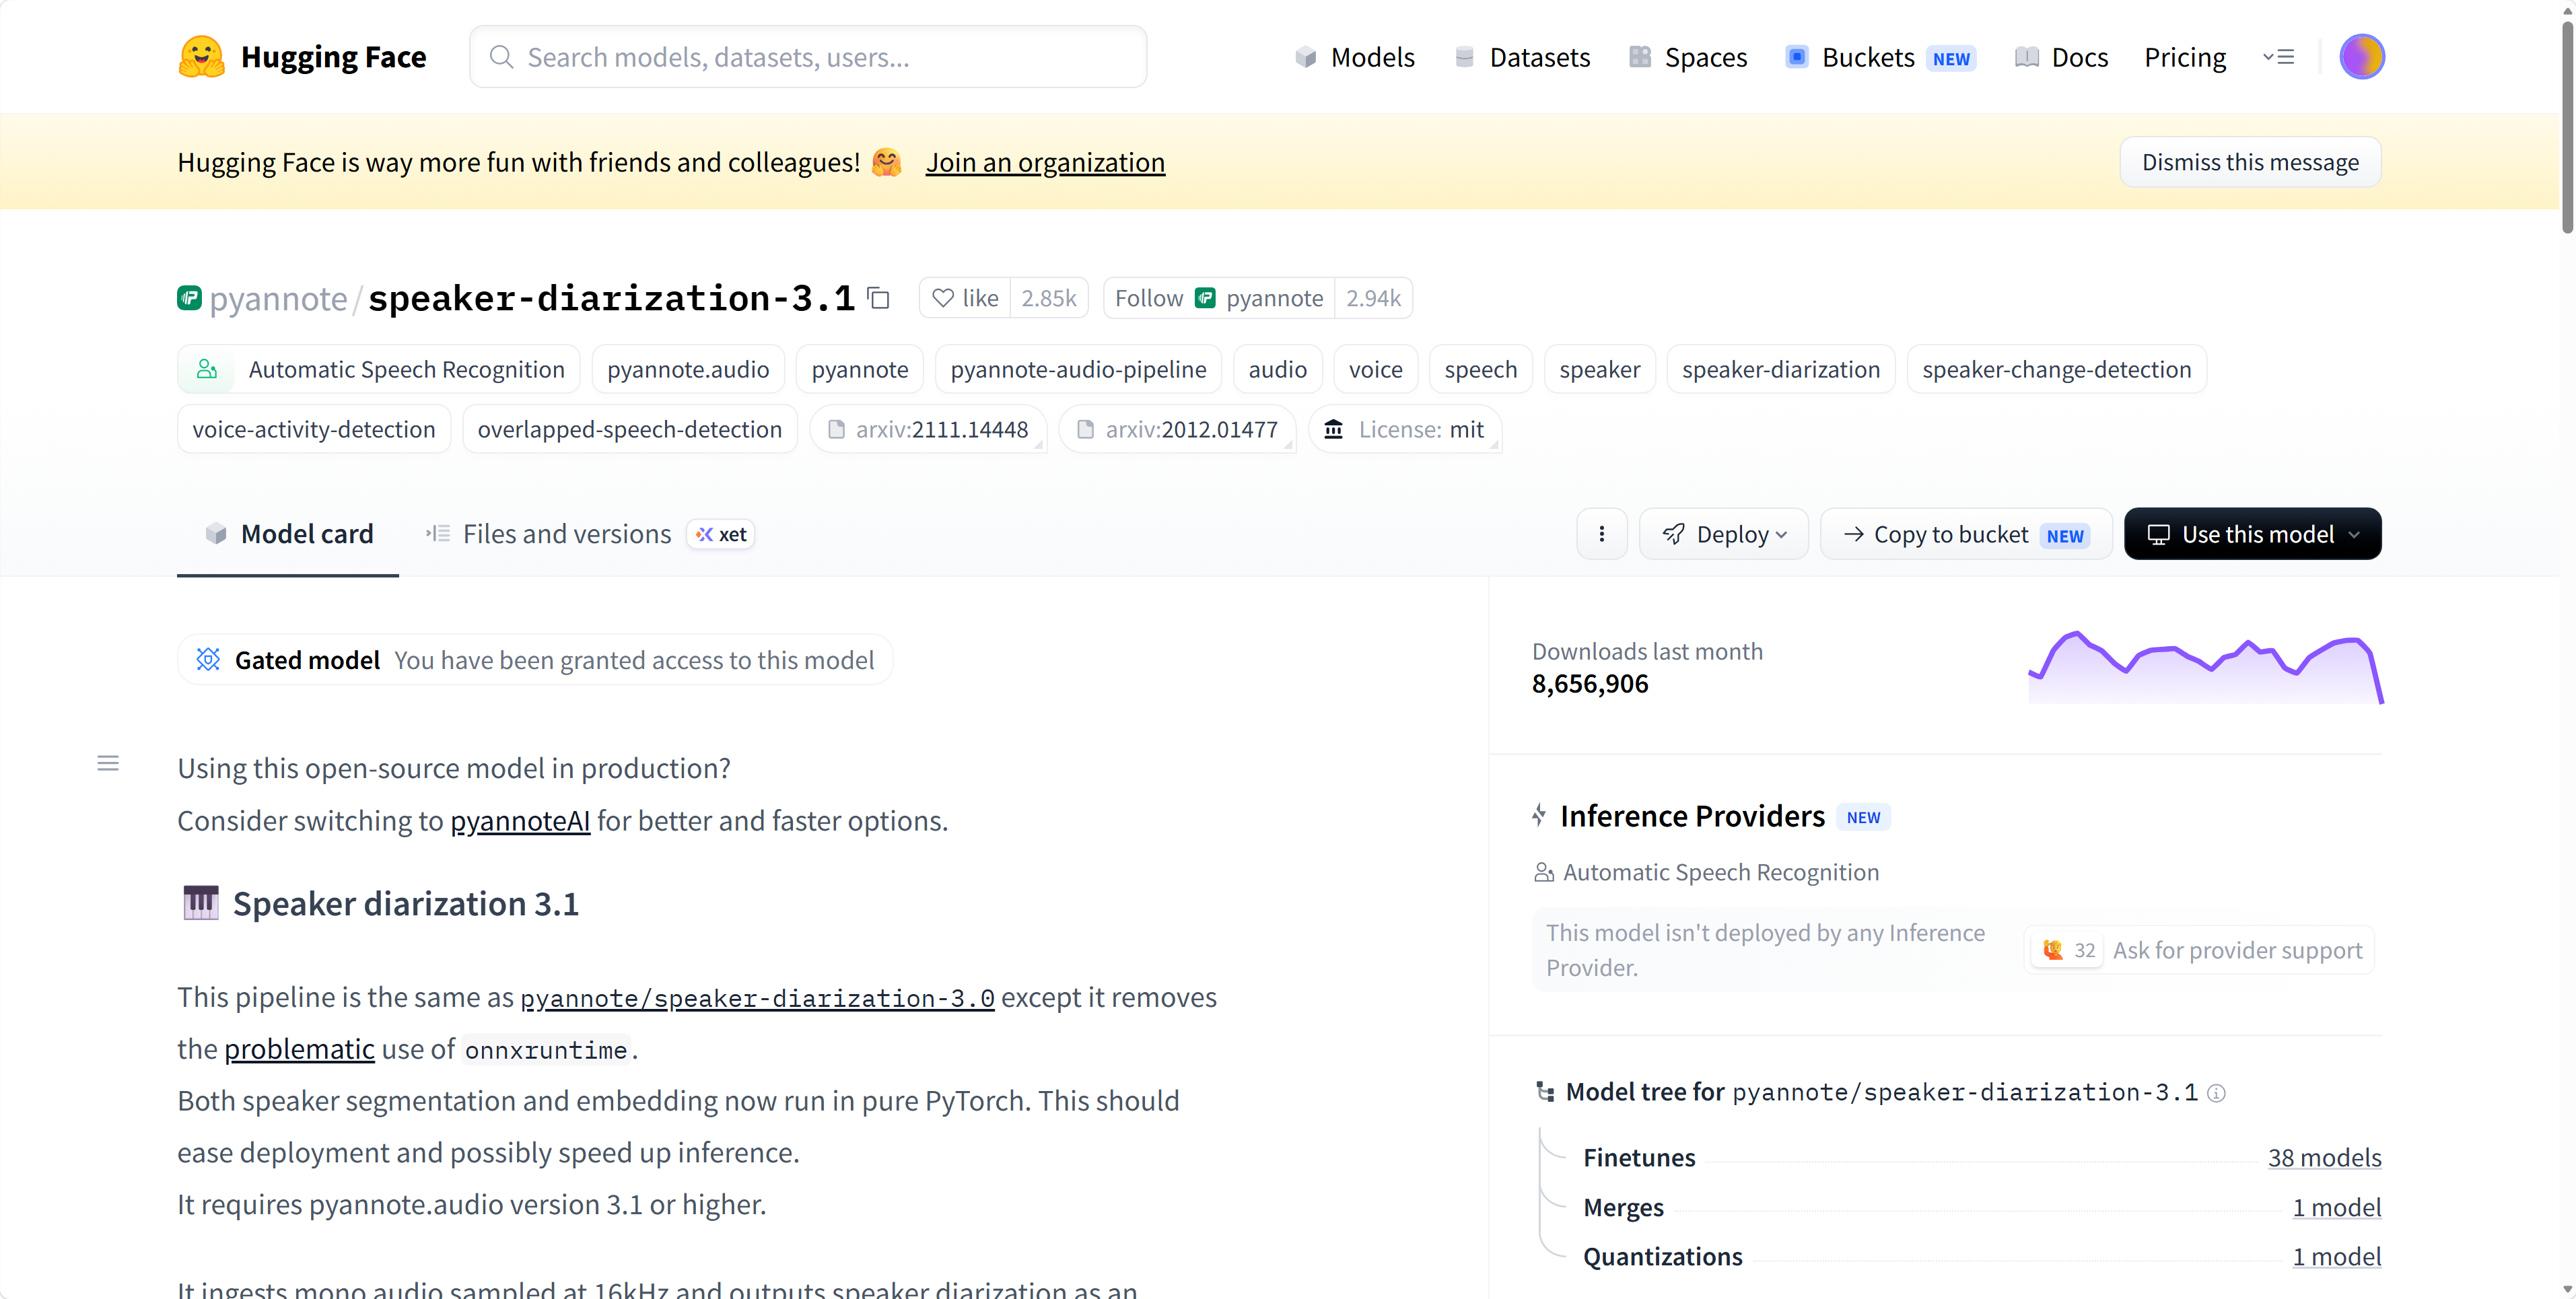
Task: Focus the search models input field
Action: [x=808, y=57]
